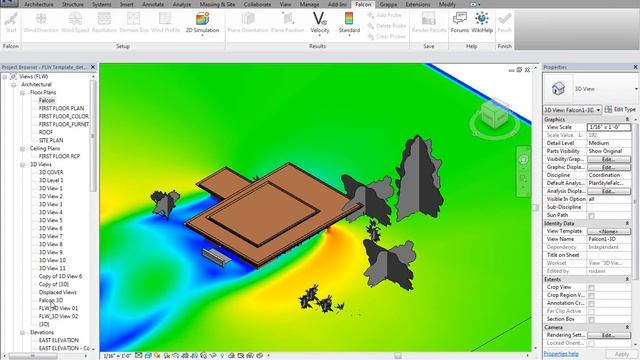
Task: Toggle the Far Clip Active checkbox
Action: tap(591, 311)
